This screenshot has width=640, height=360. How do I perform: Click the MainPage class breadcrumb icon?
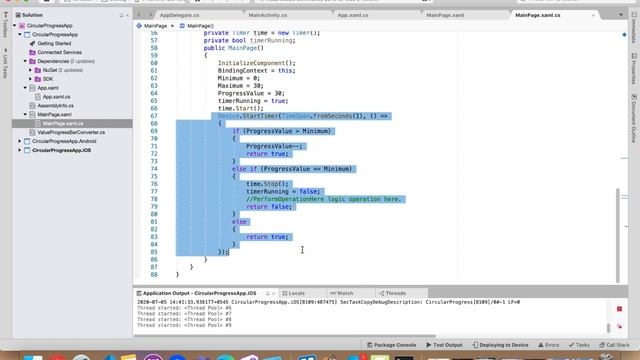(139, 26)
